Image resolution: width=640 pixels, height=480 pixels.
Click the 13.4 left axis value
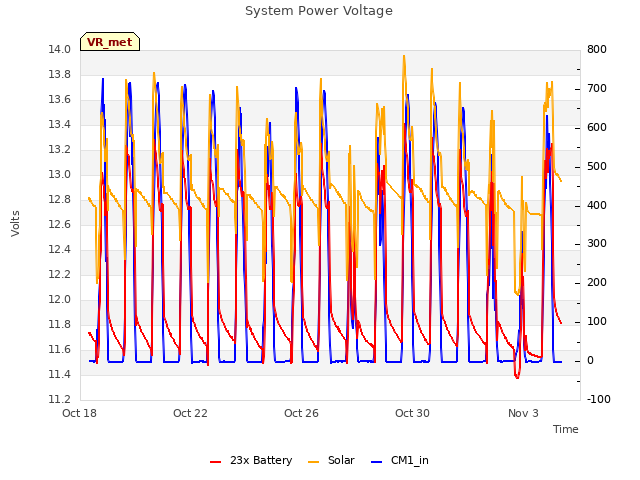pos(60,124)
